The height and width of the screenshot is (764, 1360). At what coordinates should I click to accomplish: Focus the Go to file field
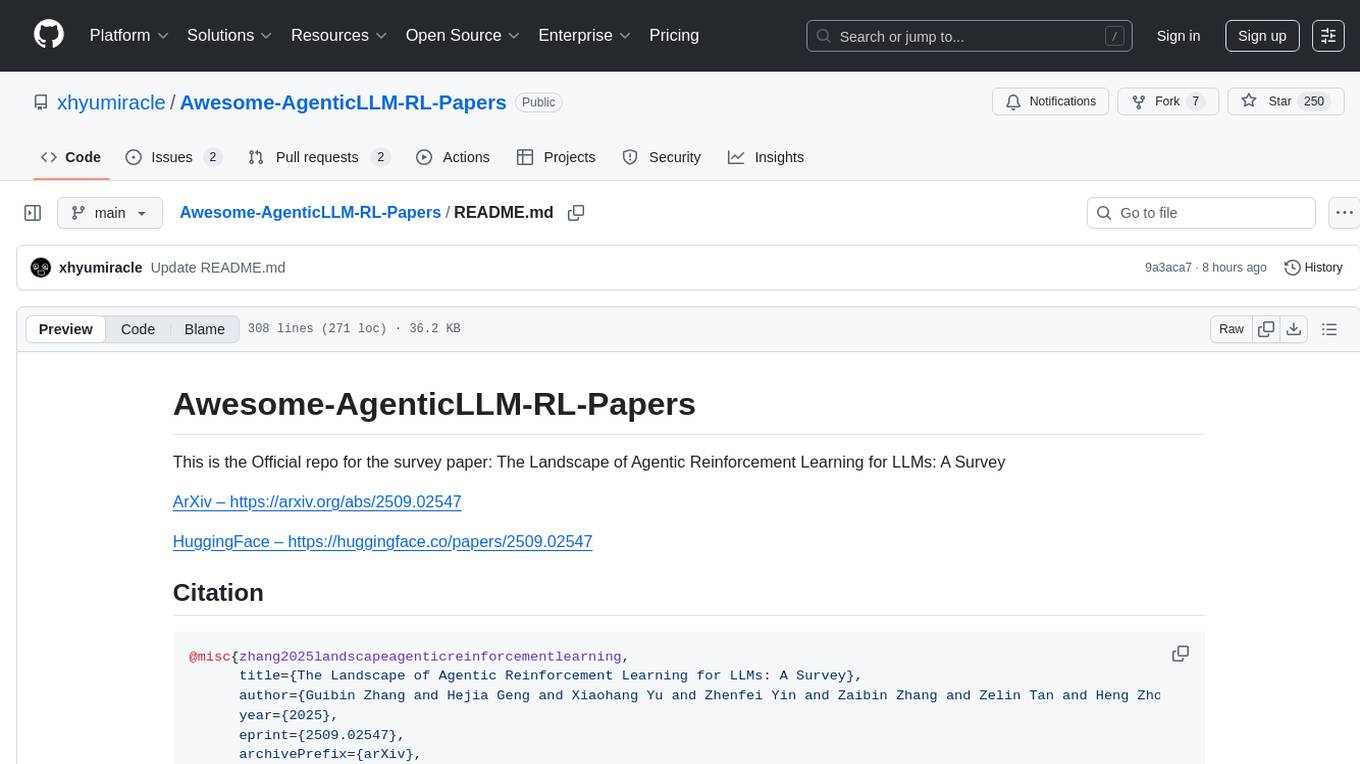click(x=1201, y=213)
